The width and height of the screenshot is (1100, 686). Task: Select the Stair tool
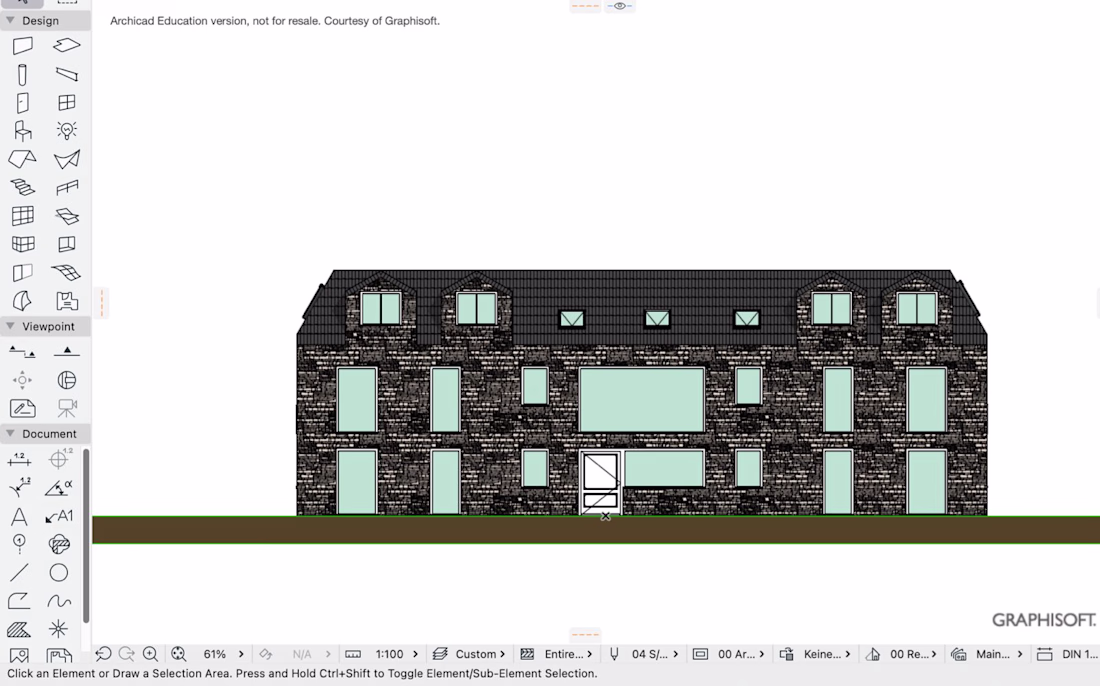point(22,187)
